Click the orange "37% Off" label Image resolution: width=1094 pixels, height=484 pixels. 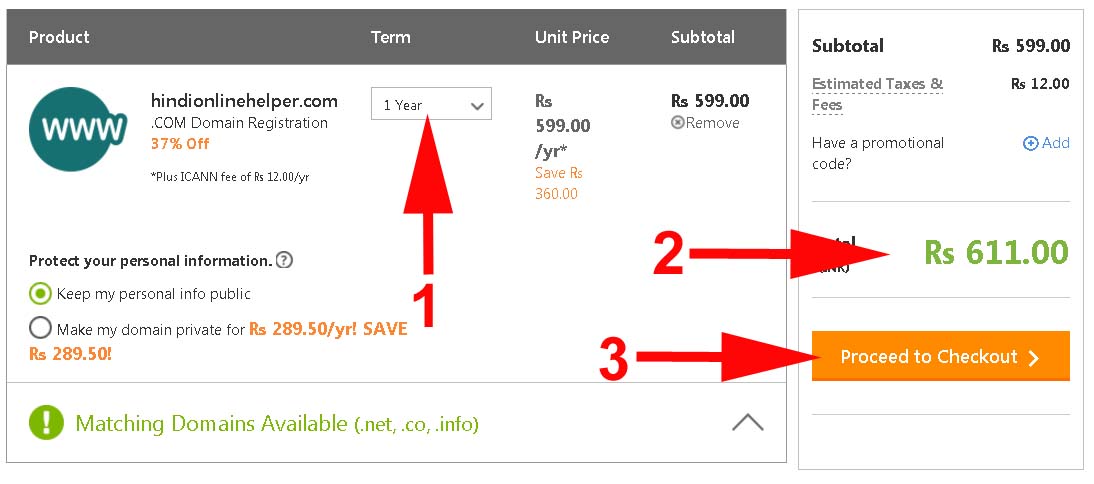(179, 143)
